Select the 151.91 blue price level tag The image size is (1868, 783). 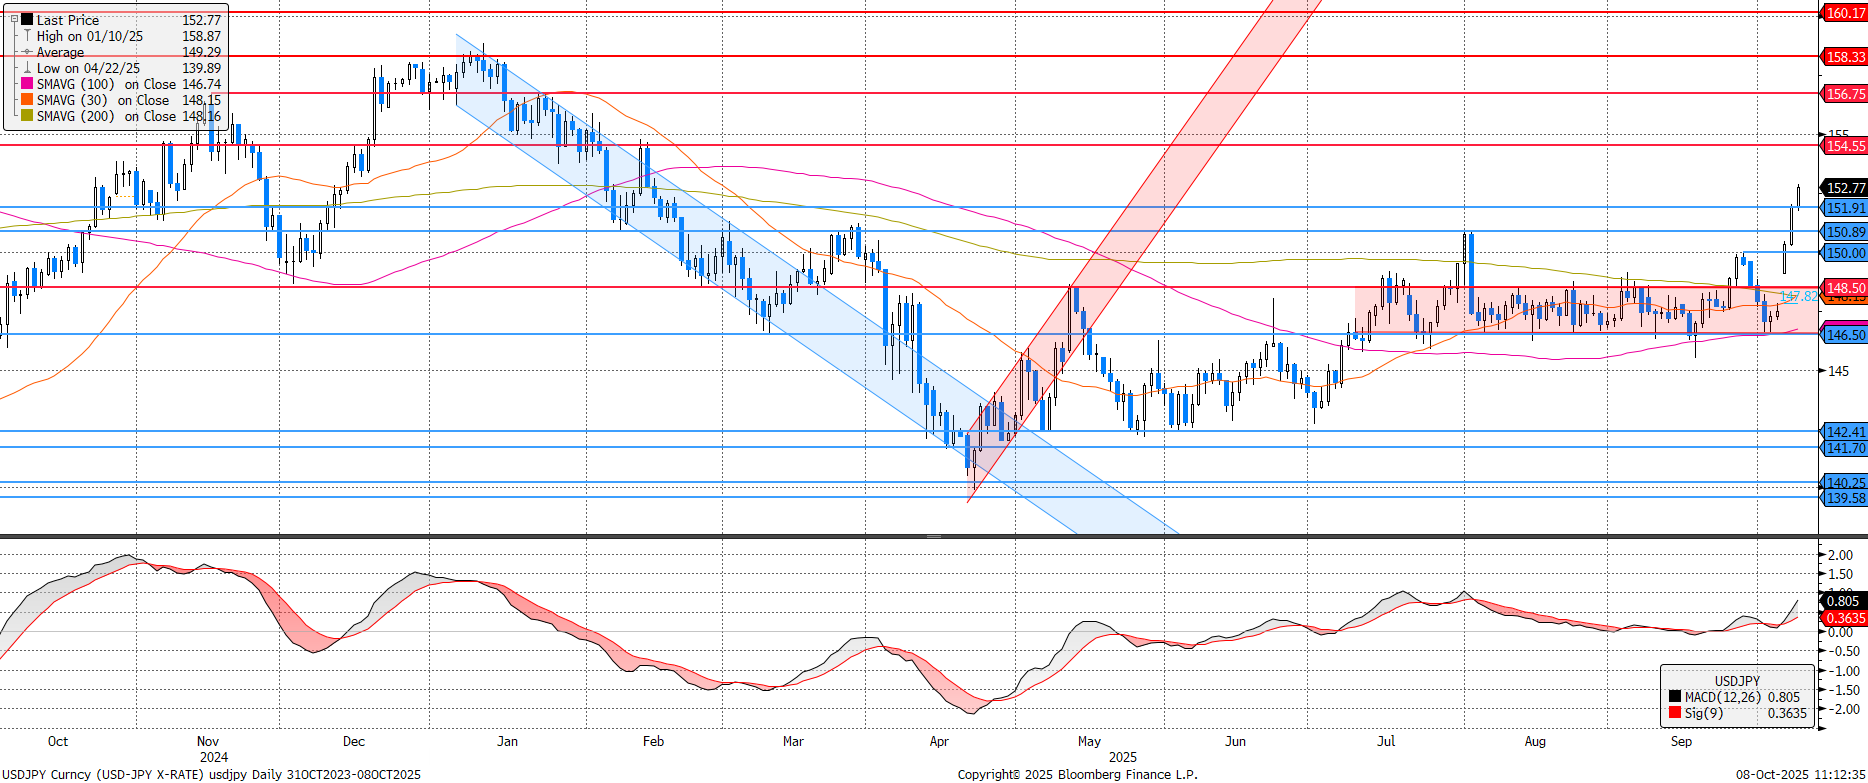pyautogui.click(x=1845, y=208)
